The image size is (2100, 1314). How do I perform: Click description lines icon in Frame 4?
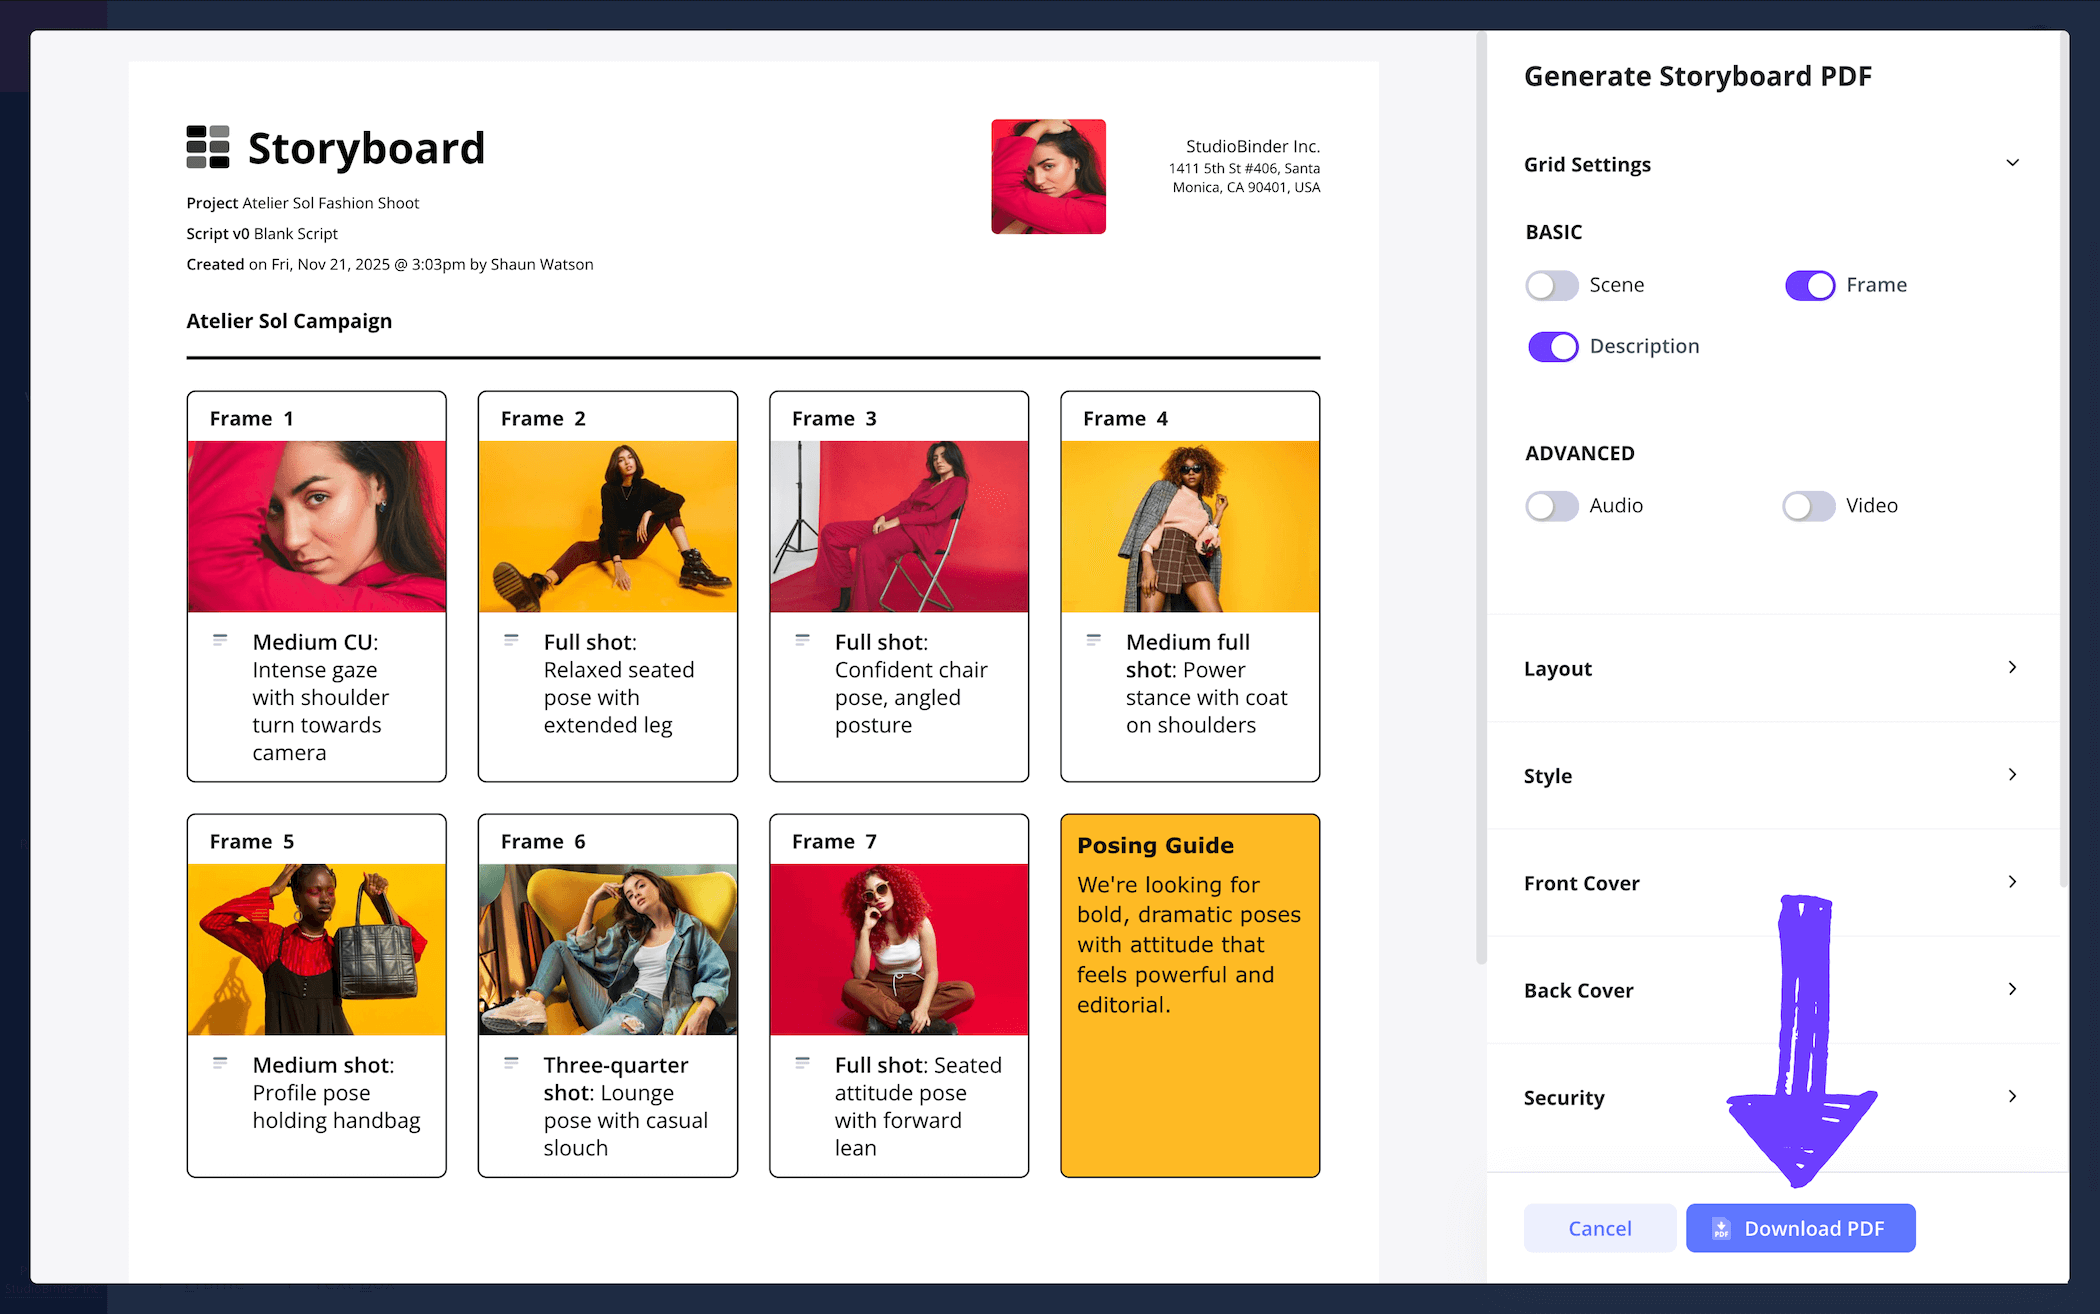click(1093, 640)
